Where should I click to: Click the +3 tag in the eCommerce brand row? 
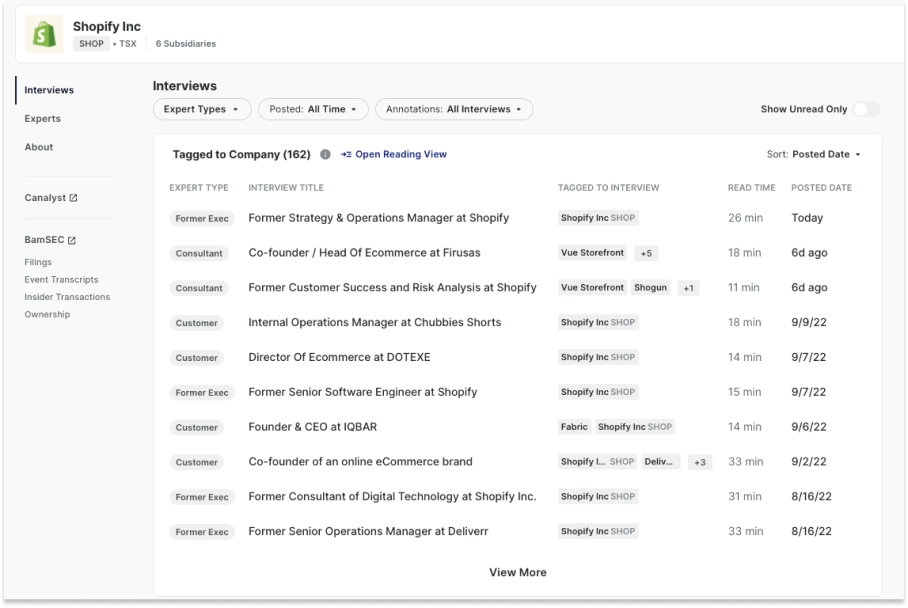tap(700, 462)
